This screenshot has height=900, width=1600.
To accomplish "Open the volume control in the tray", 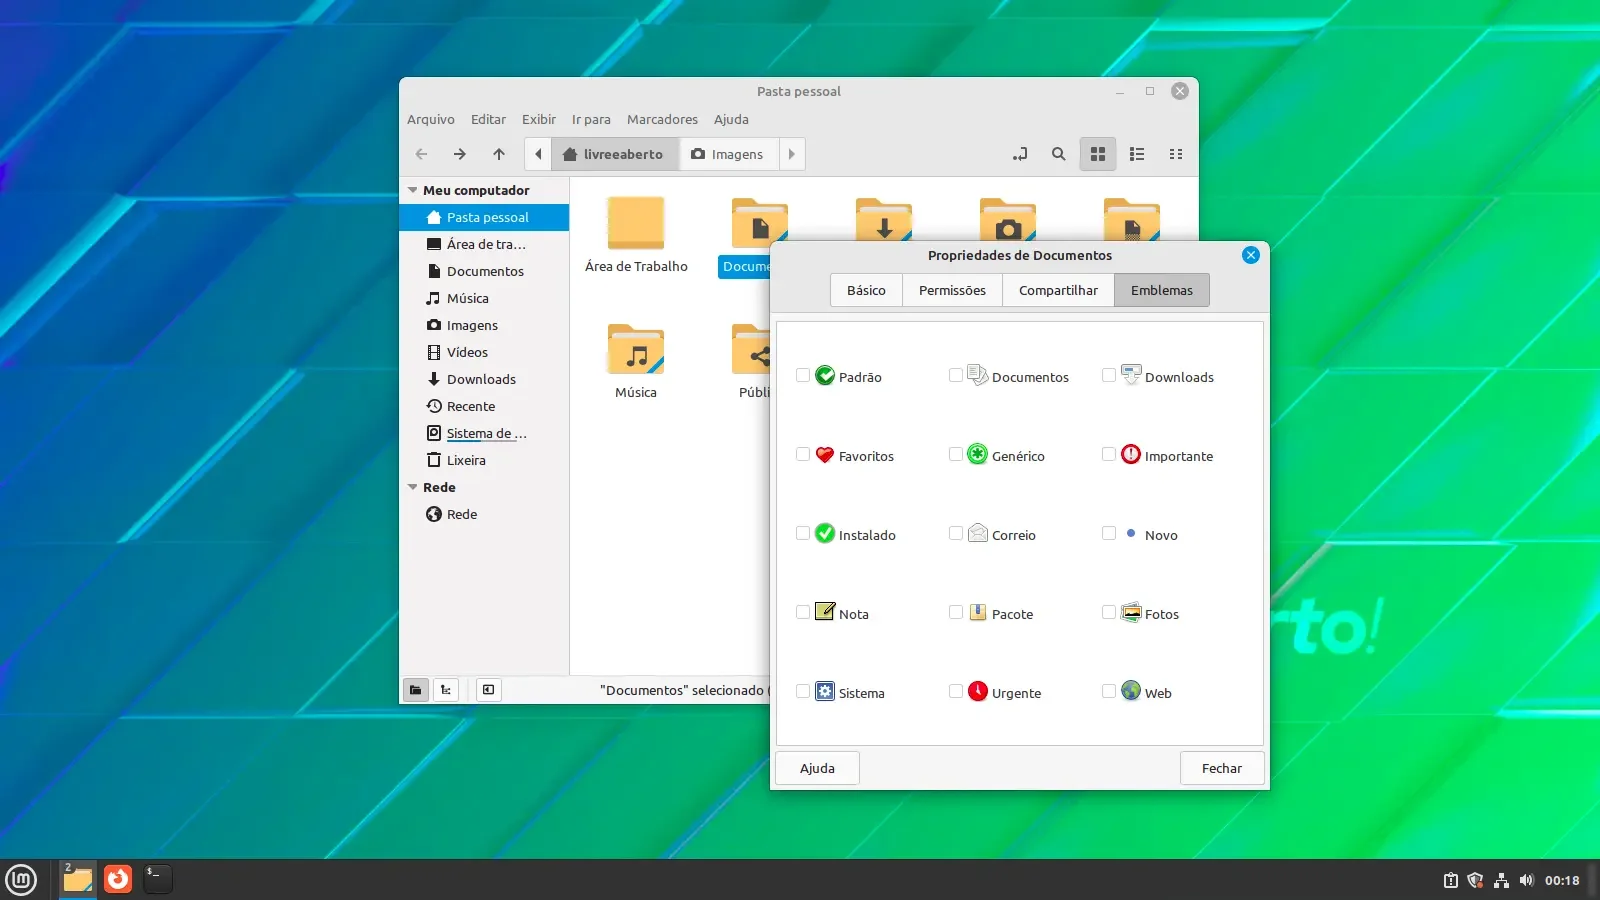I will click(1526, 880).
